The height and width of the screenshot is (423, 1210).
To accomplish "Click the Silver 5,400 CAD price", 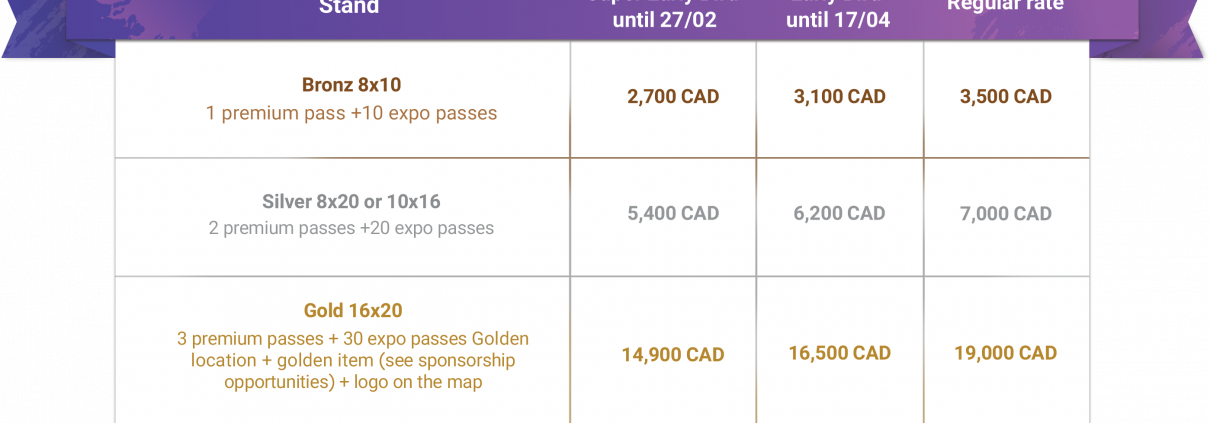I will (673, 213).
